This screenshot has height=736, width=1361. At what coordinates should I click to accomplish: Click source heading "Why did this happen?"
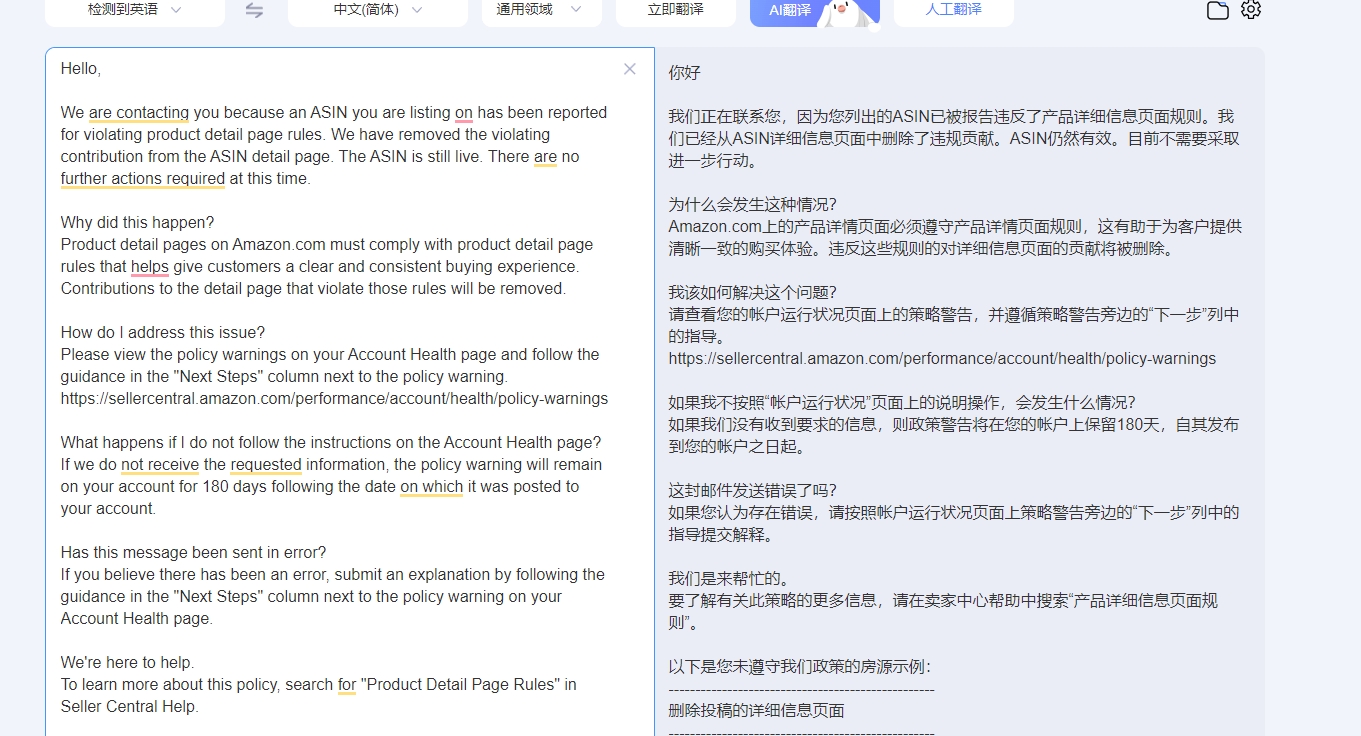(137, 223)
